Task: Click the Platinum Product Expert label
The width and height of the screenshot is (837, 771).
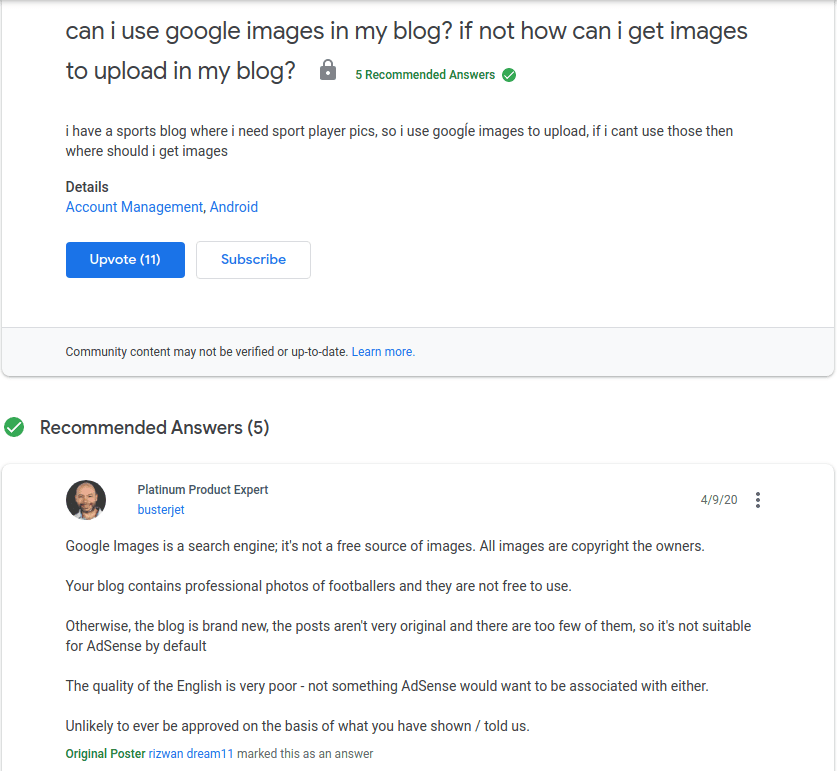Action: pyautogui.click(x=203, y=490)
